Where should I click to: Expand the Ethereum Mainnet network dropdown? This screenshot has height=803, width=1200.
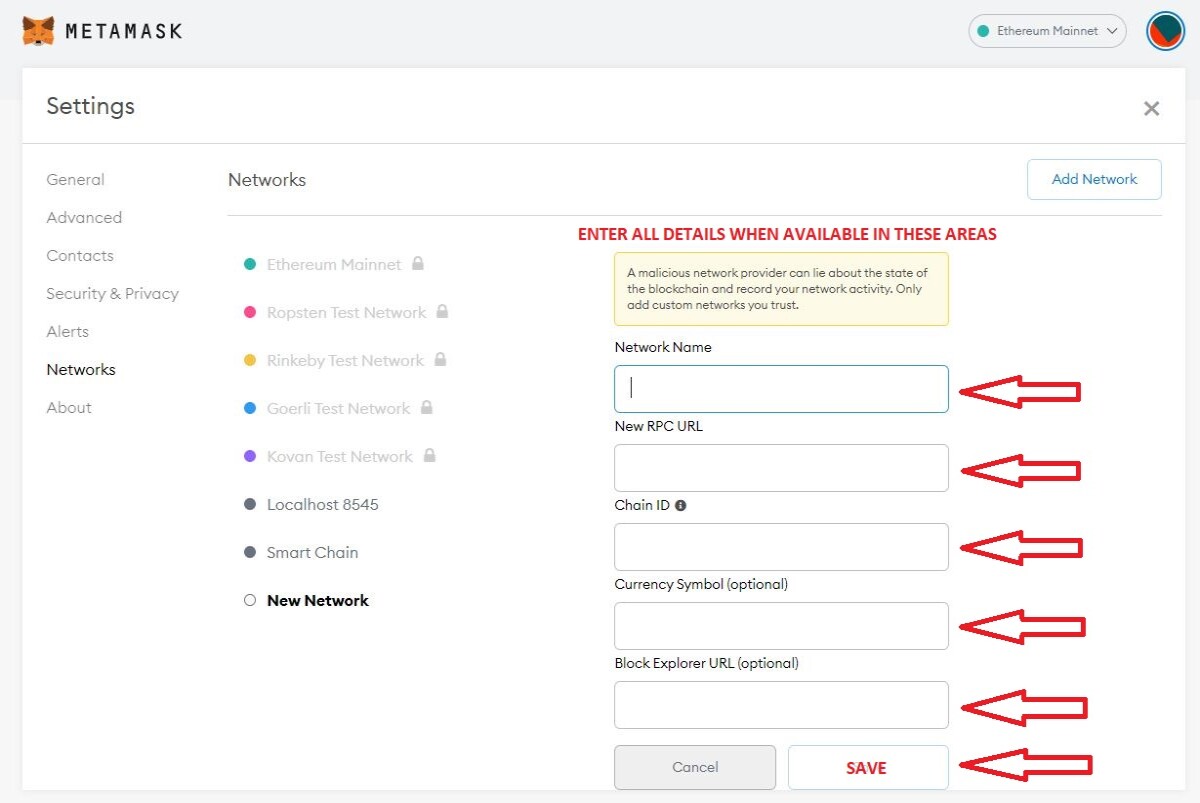point(1047,31)
